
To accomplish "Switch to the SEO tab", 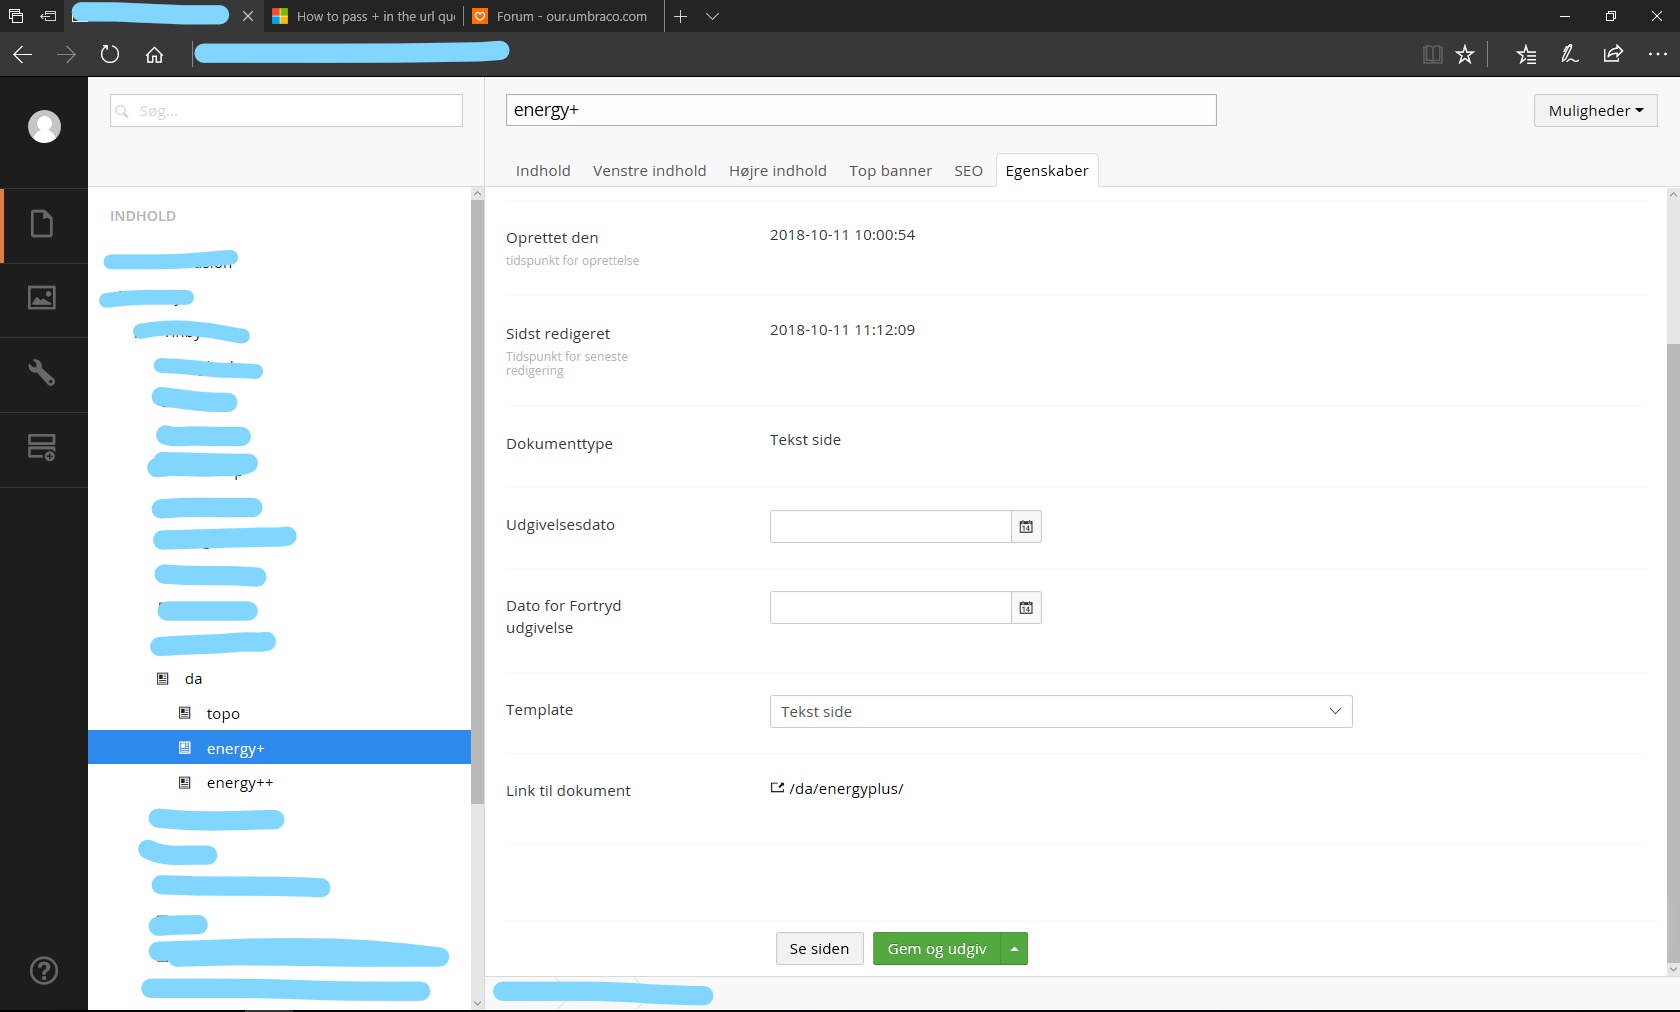I will 968,171.
